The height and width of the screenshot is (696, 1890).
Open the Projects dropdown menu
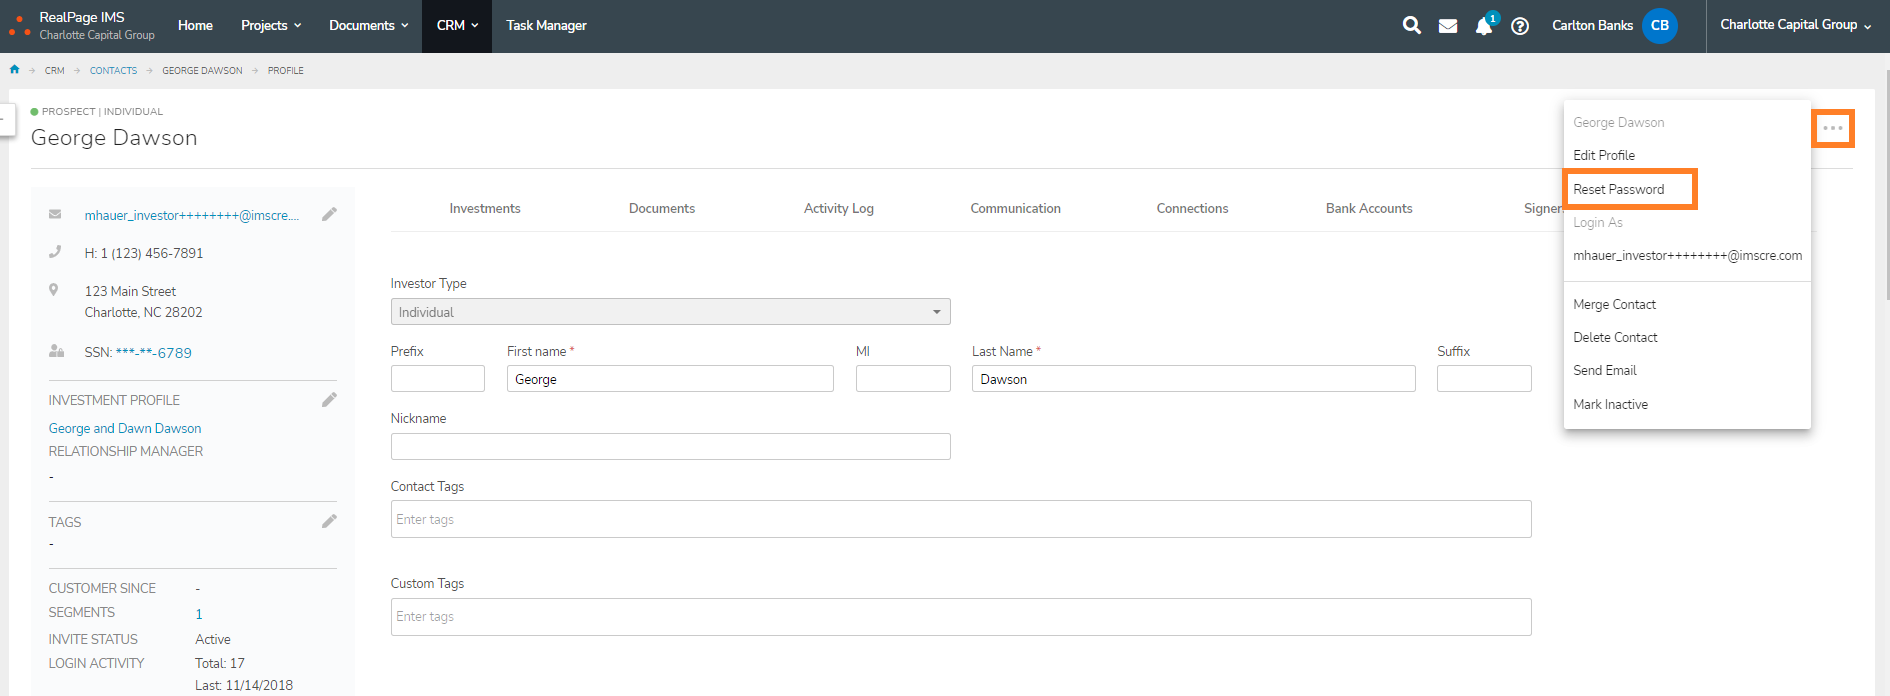[271, 26]
